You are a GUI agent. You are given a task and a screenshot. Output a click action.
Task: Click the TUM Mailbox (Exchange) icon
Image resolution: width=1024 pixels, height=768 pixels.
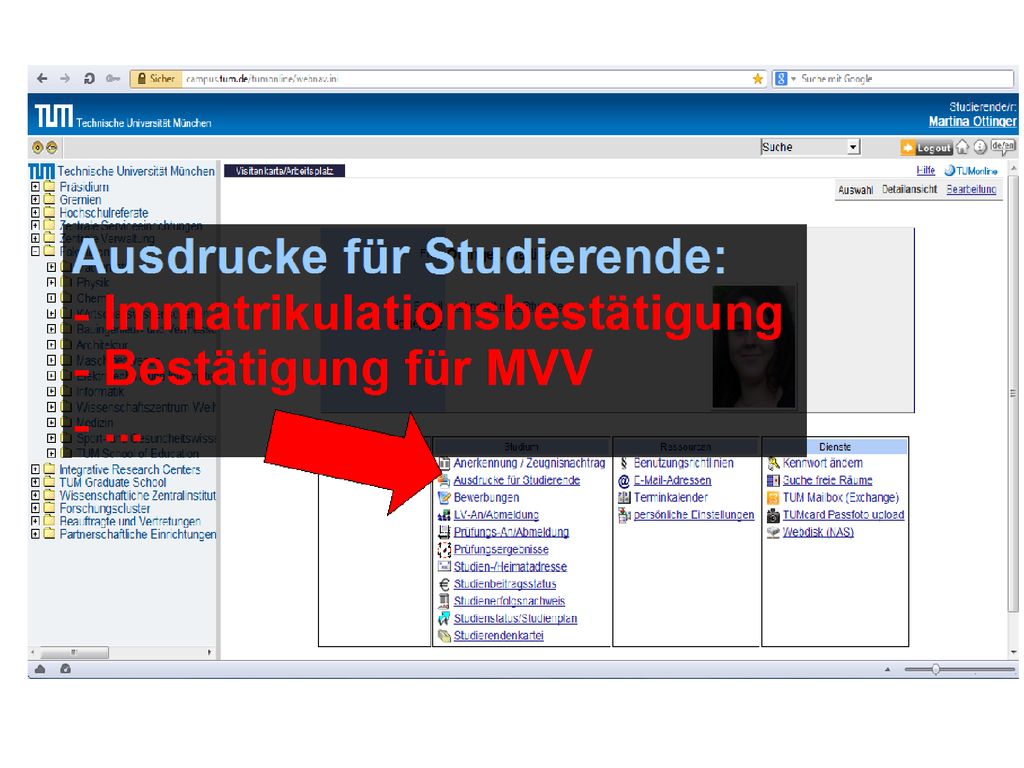pos(773,498)
